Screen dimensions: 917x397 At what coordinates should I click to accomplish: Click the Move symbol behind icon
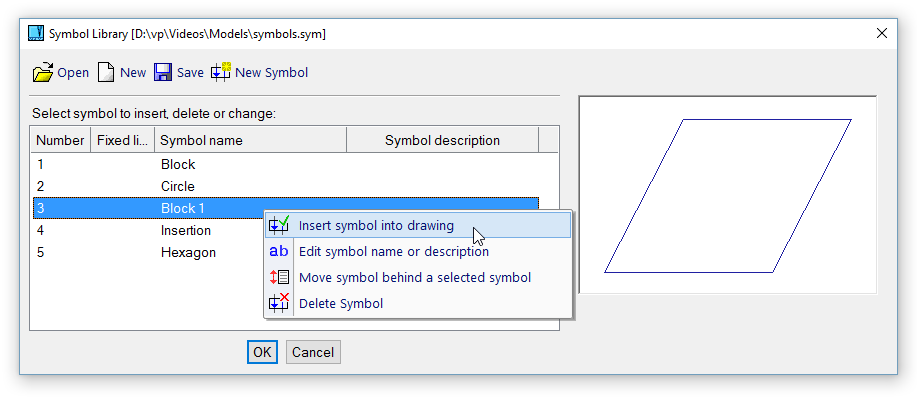point(279,277)
